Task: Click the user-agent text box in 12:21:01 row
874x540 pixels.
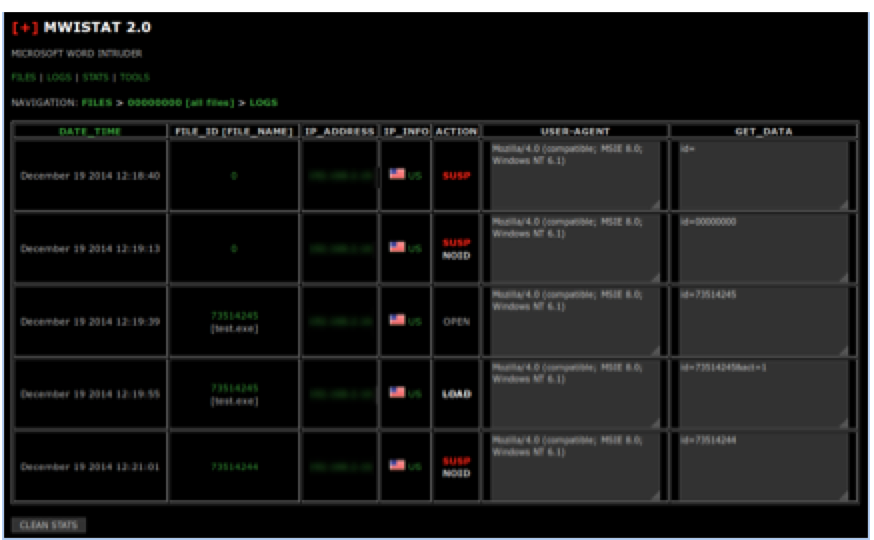Action: click(575, 466)
